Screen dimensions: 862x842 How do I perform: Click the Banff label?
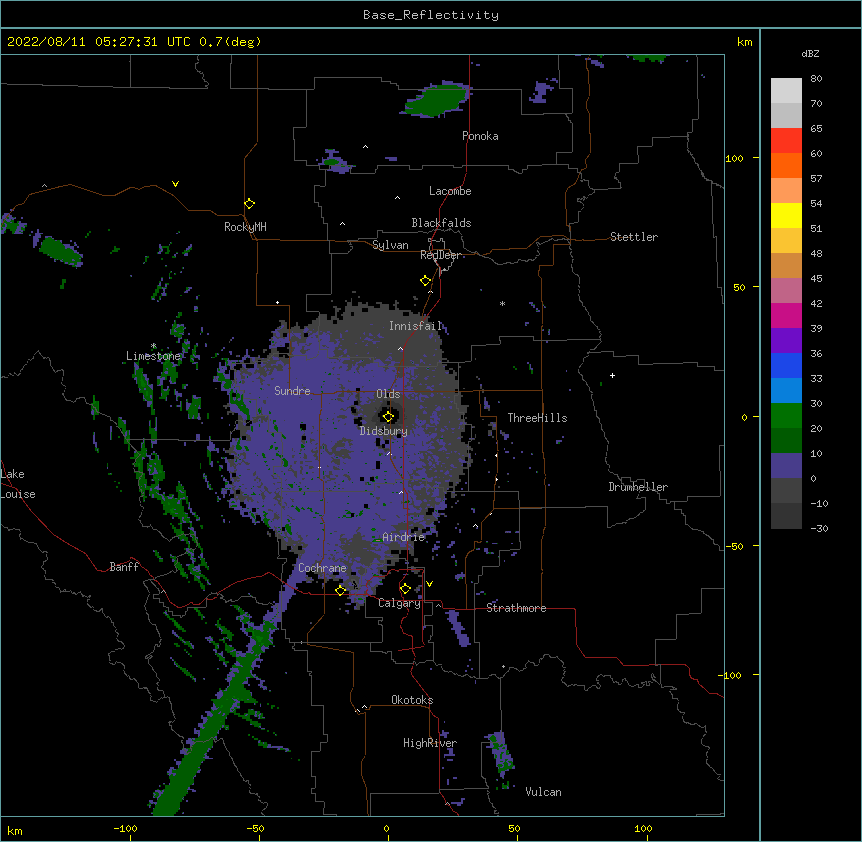click(x=124, y=567)
